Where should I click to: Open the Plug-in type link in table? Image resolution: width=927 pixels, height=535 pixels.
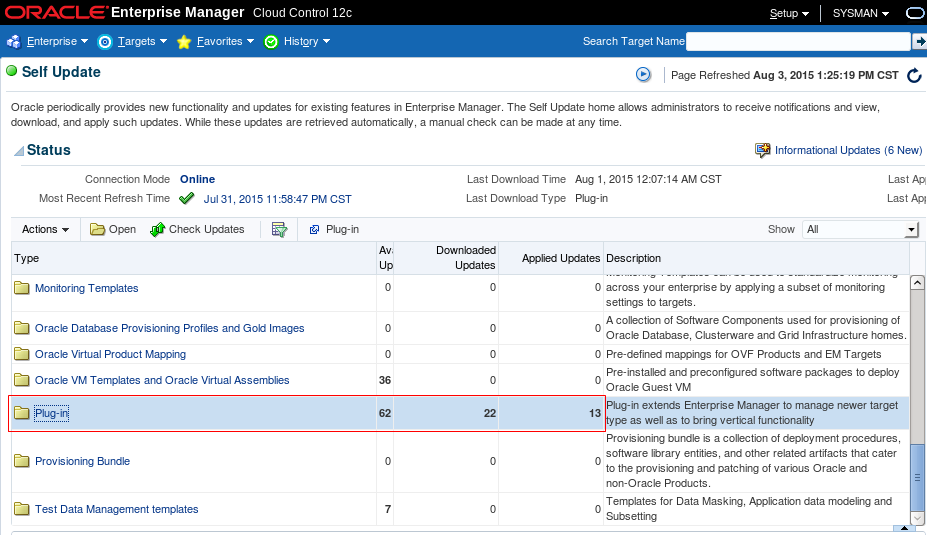[x=51, y=413]
